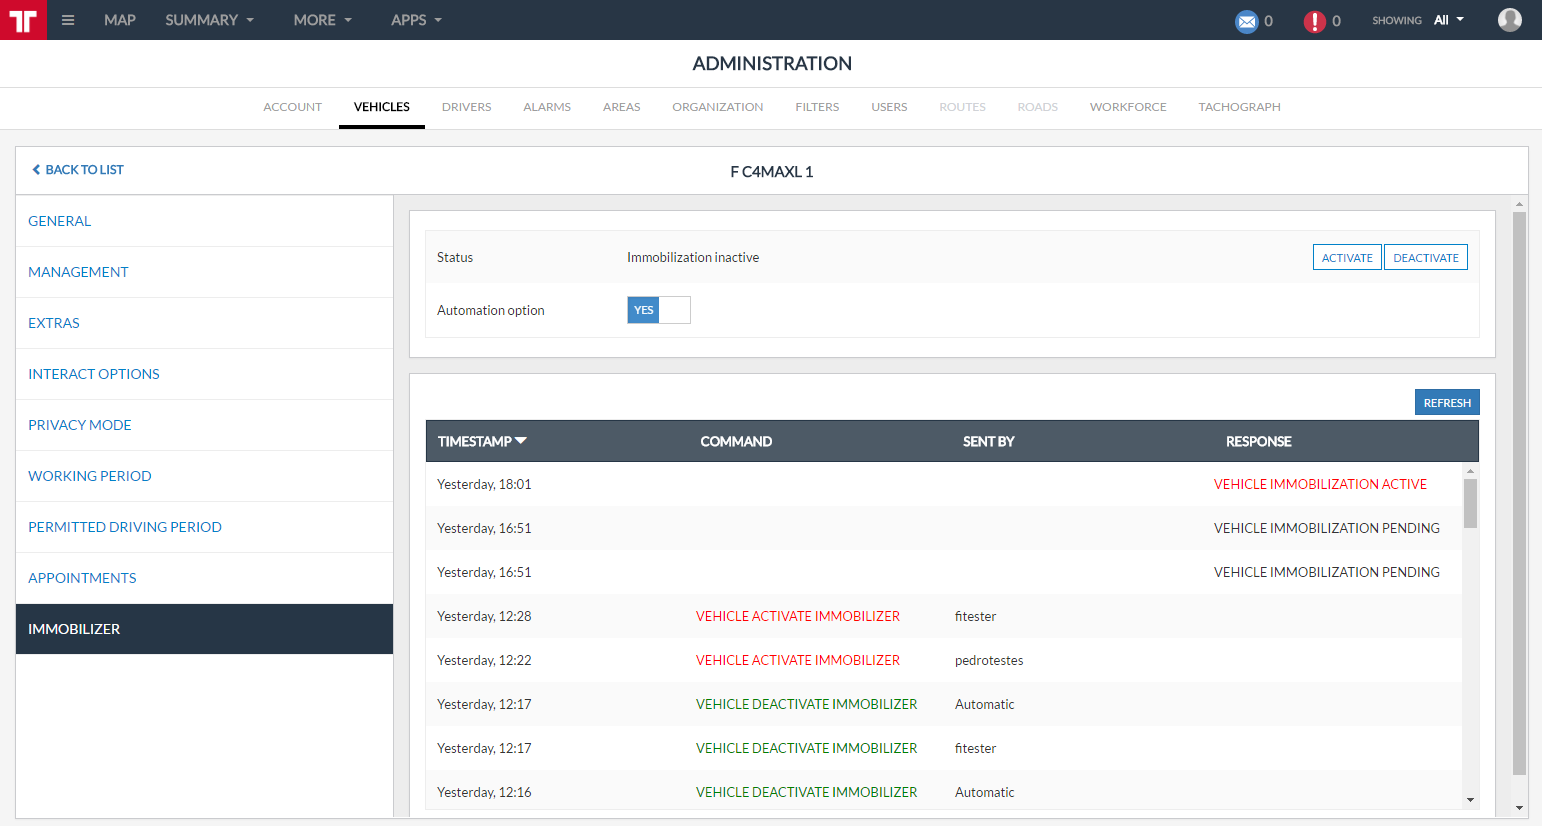Expand the Summary dropdown menu
Viewport: 1542px width, 826px height.
(209, 20)
